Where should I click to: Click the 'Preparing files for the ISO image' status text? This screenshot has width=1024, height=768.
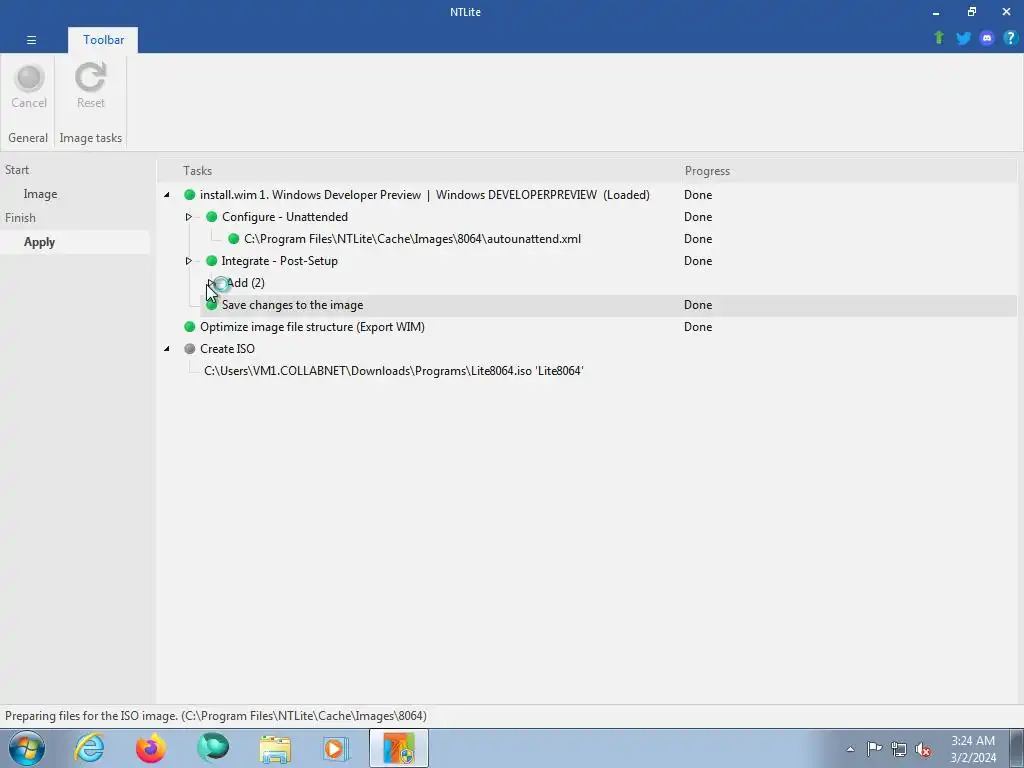click(x=216, y=716)
